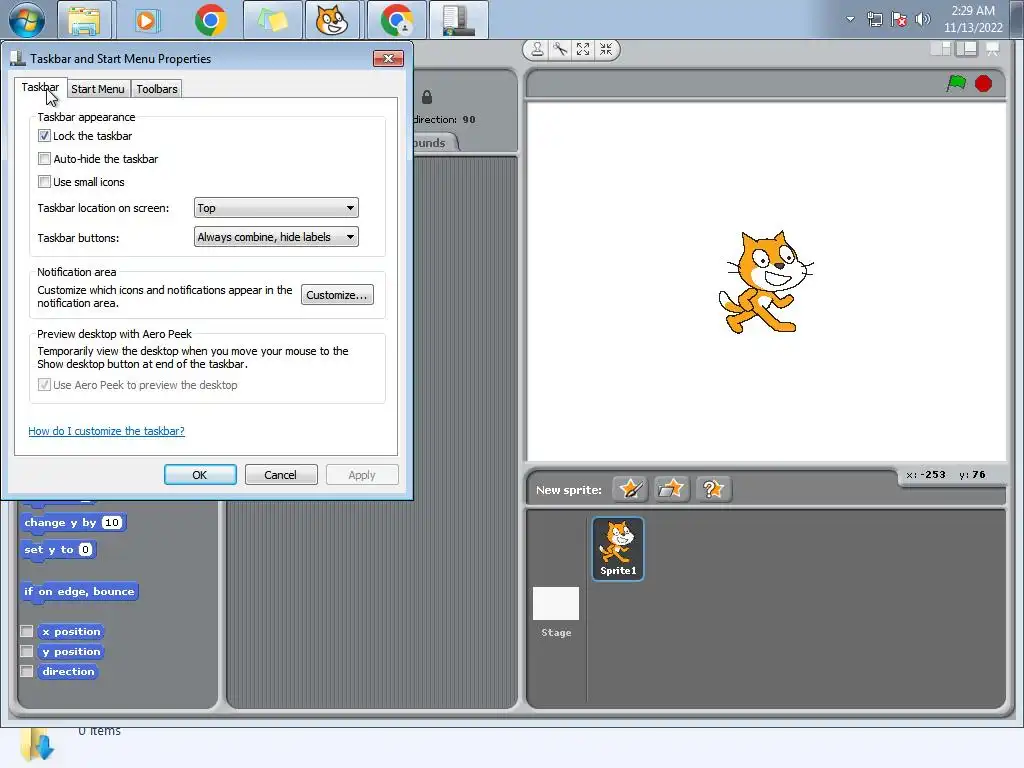This screenshot has height=768, width=1024.
Task: Open the Action Center flag icon
Action: tap(899, 19)
